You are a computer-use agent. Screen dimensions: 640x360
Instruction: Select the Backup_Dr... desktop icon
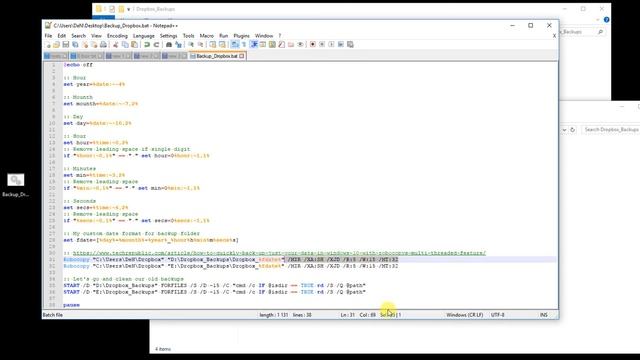click(16, 185)
